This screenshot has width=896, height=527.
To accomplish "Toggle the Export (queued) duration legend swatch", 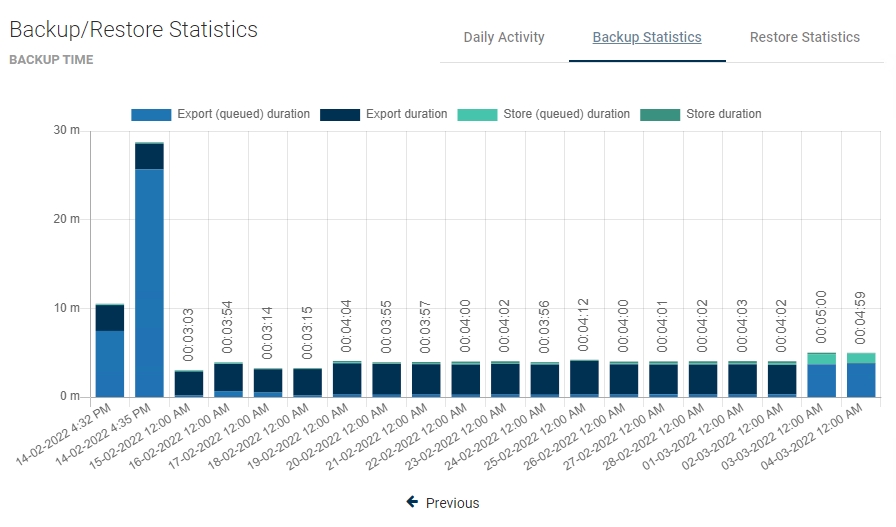I will [x=151, y=115].
